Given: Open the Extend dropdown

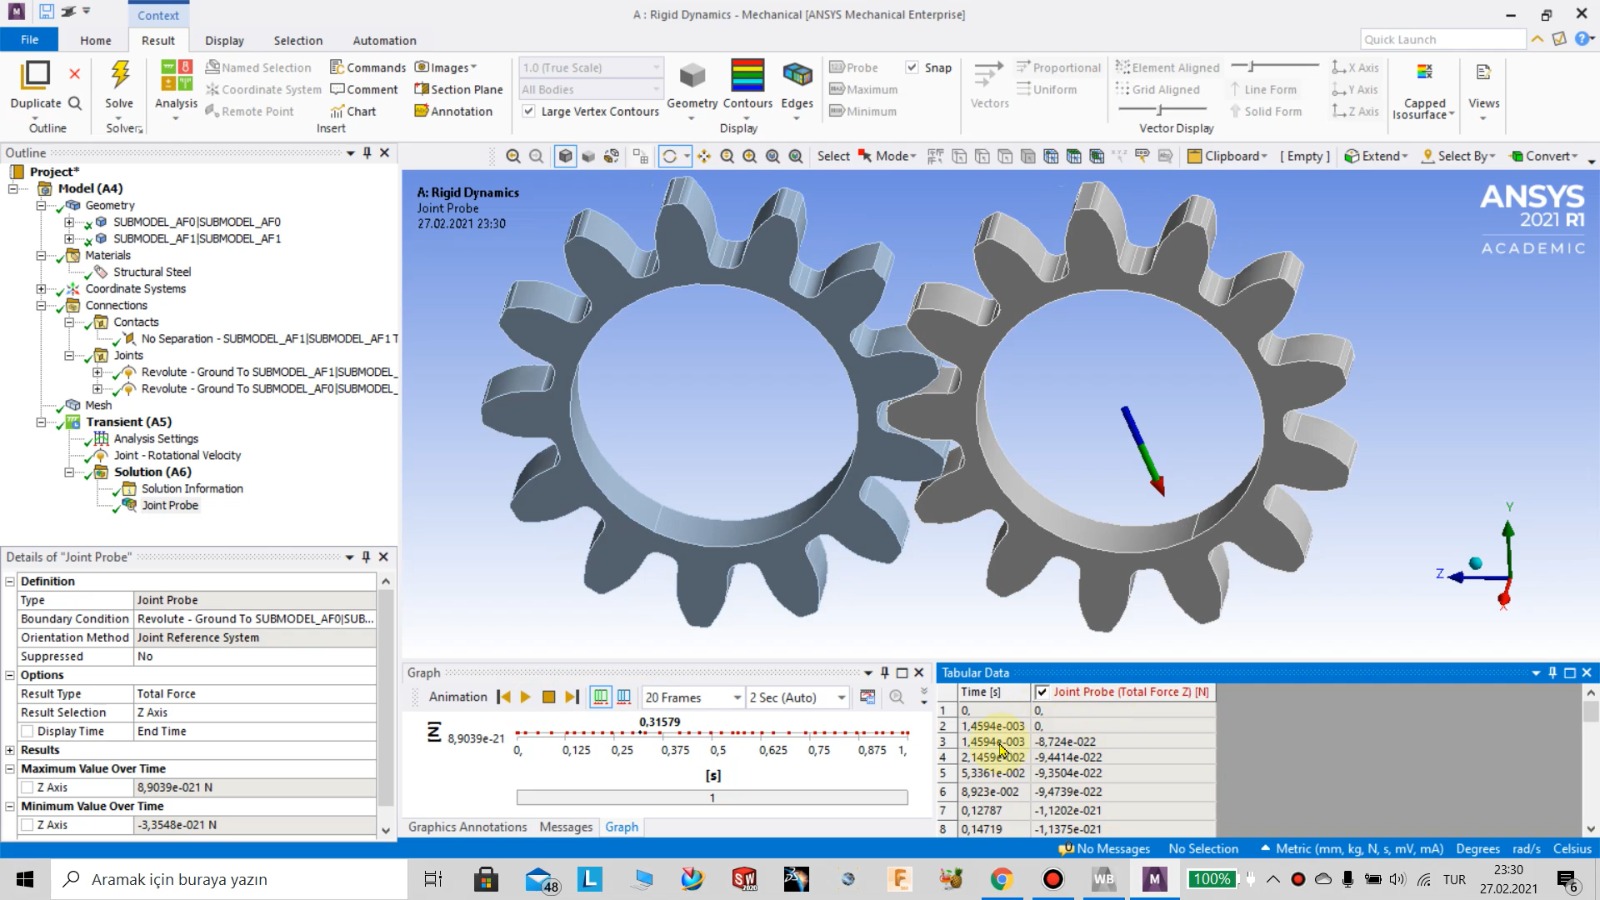Looking at the screenshot, I should 1376,156.
